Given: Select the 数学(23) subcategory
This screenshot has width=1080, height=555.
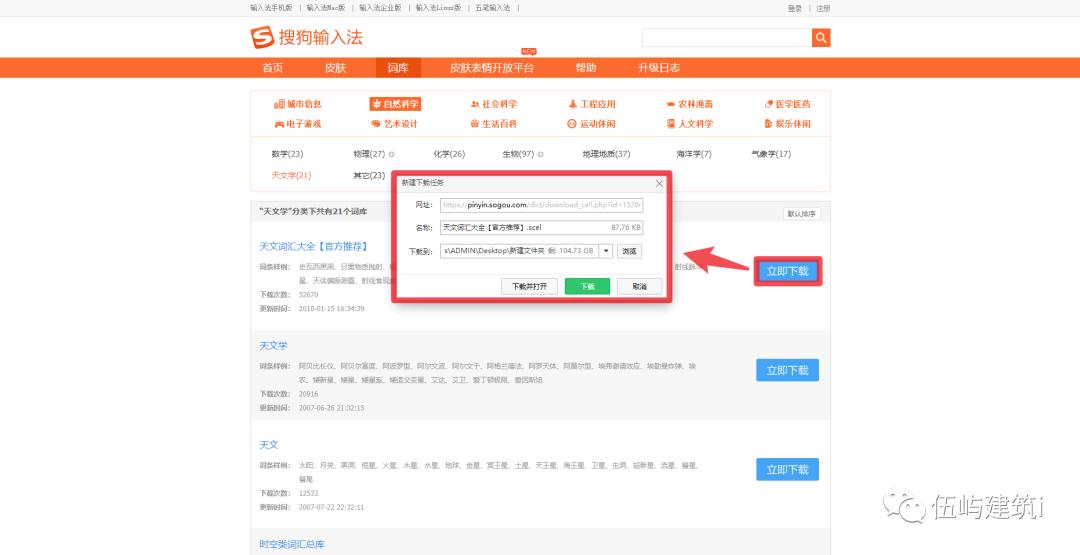Looking at the screenshot, I should click(x=287, y=154).
